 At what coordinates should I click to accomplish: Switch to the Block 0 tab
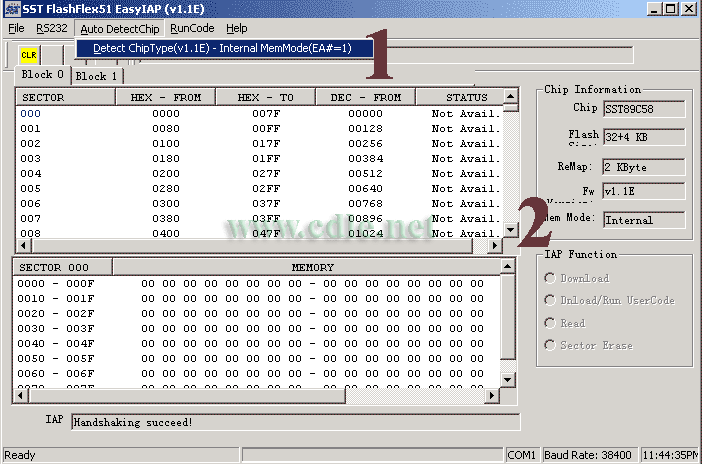43,75
